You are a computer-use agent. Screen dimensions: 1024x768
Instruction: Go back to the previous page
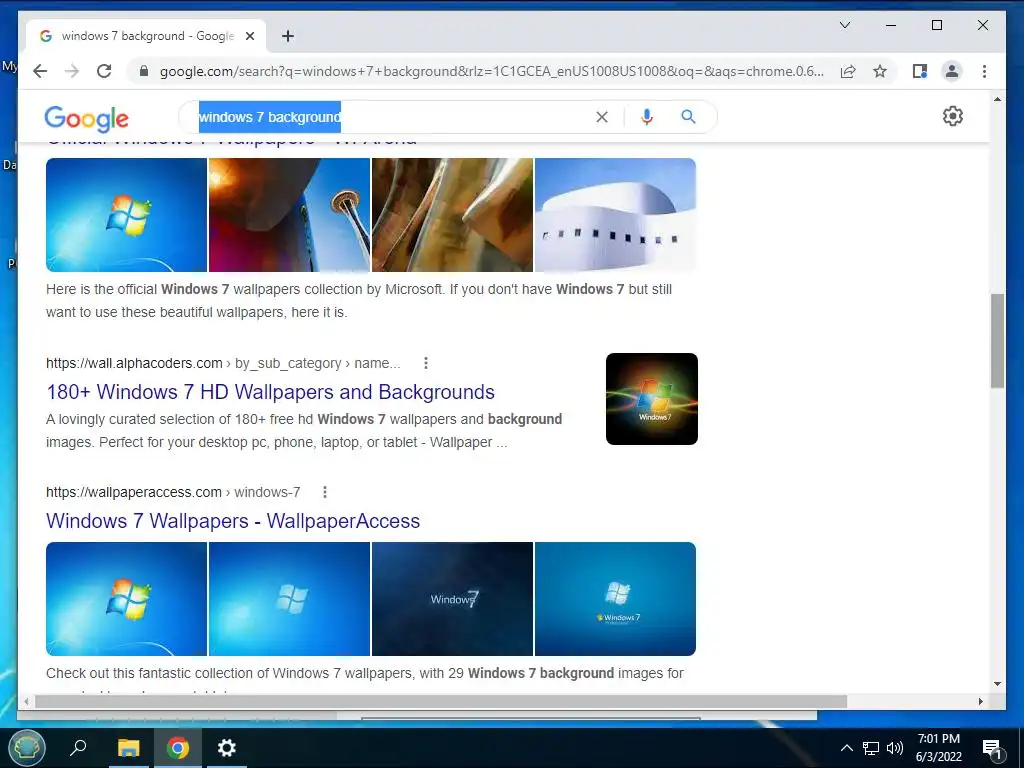click(x=40, y=71)
